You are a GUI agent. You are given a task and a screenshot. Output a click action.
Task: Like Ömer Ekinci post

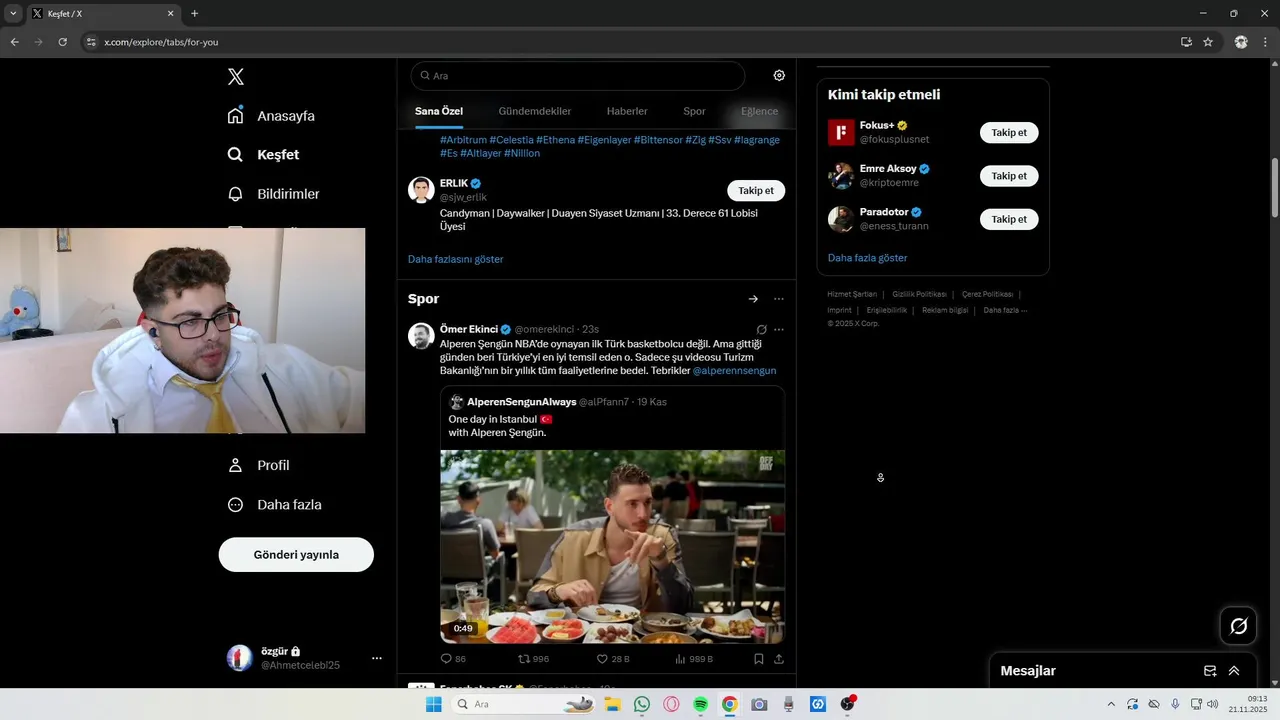[x=612, y=659]
